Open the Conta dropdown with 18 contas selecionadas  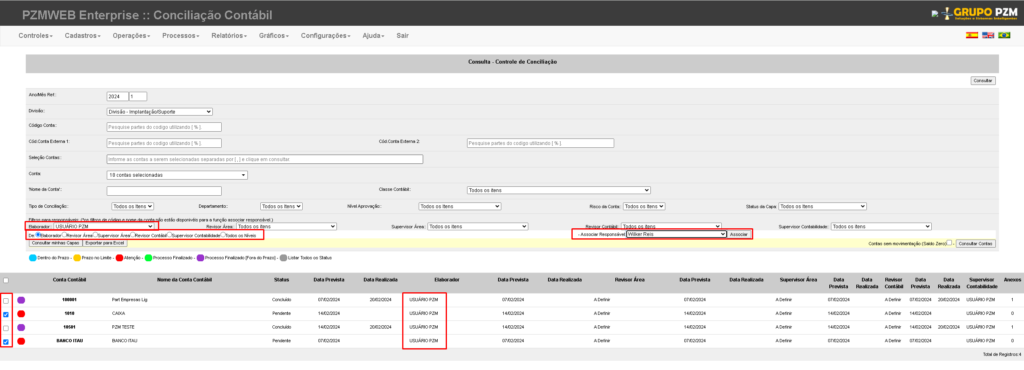pos(177,175)
